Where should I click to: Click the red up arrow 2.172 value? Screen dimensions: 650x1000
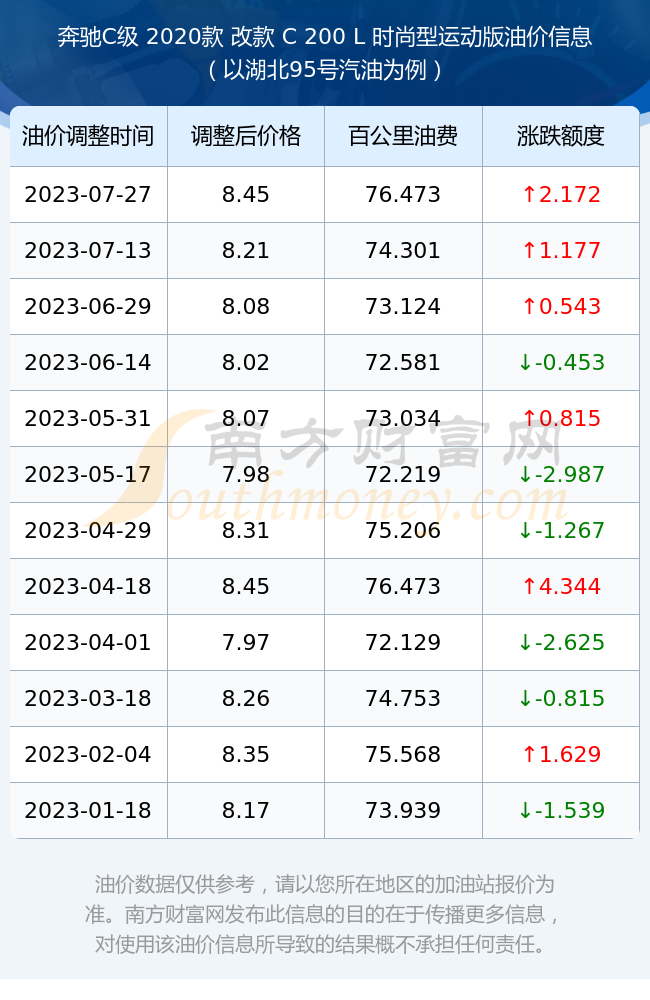pos(561,195)
